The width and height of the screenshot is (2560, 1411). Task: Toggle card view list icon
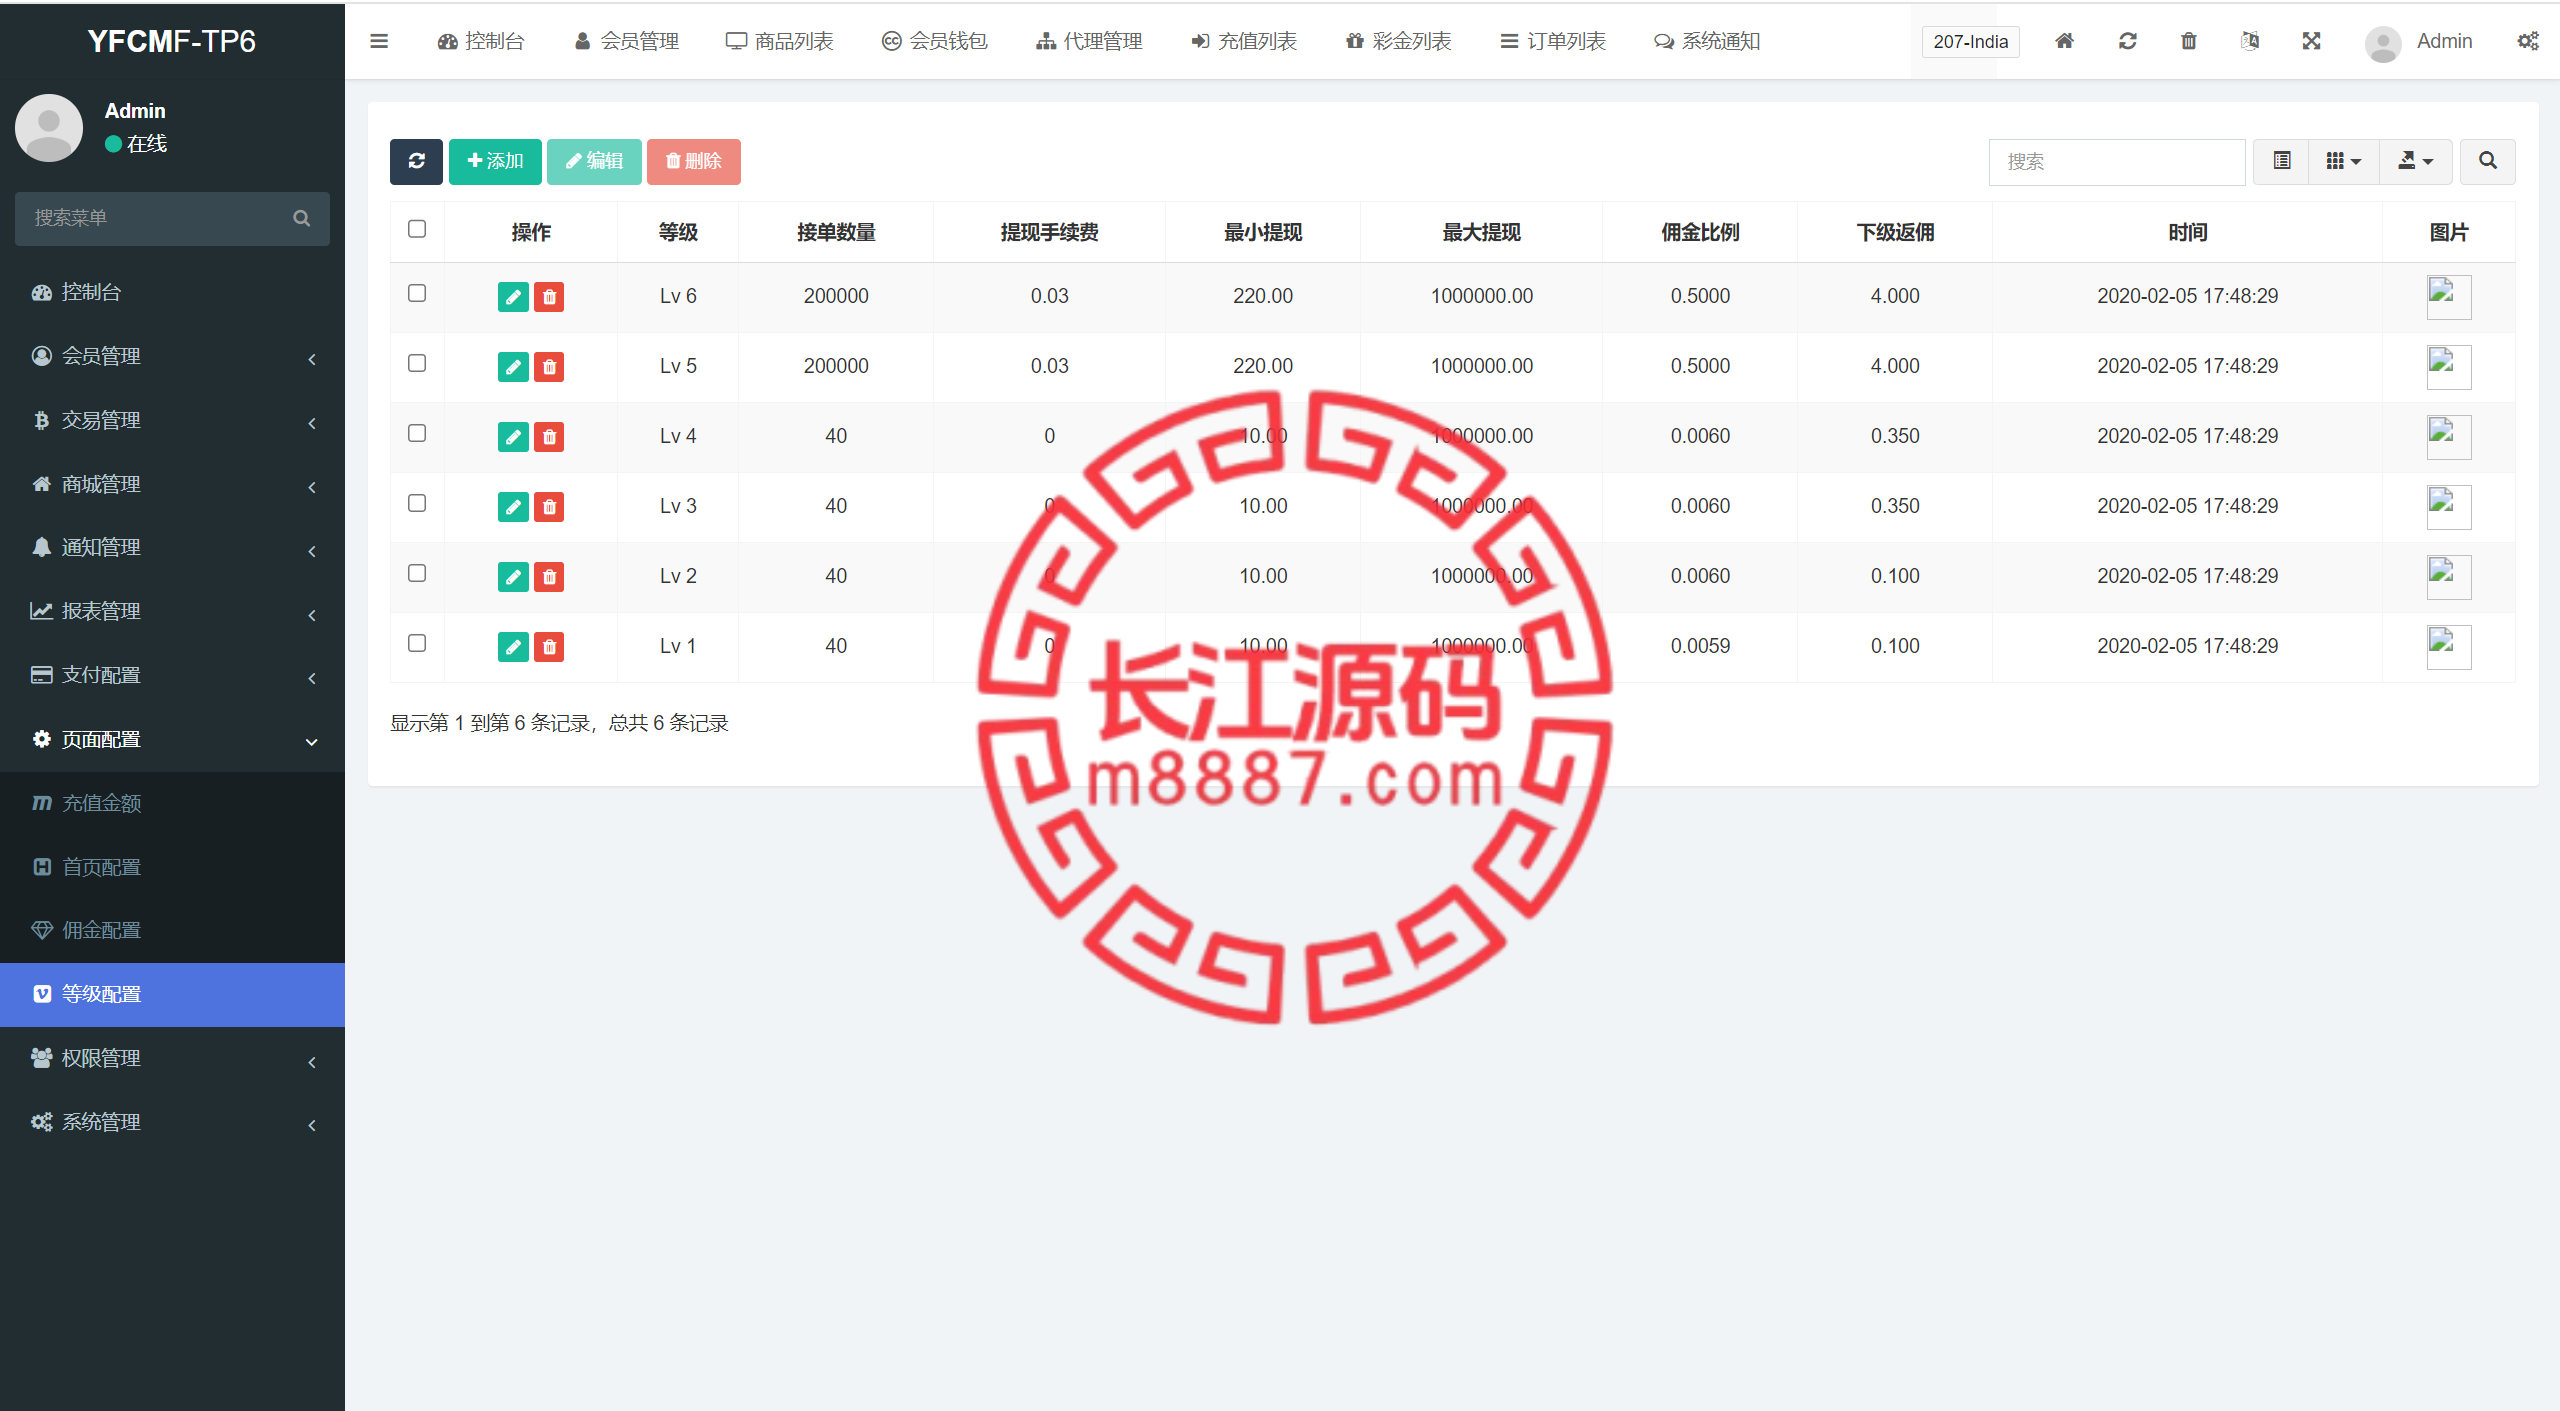[x=2282, y=161]
